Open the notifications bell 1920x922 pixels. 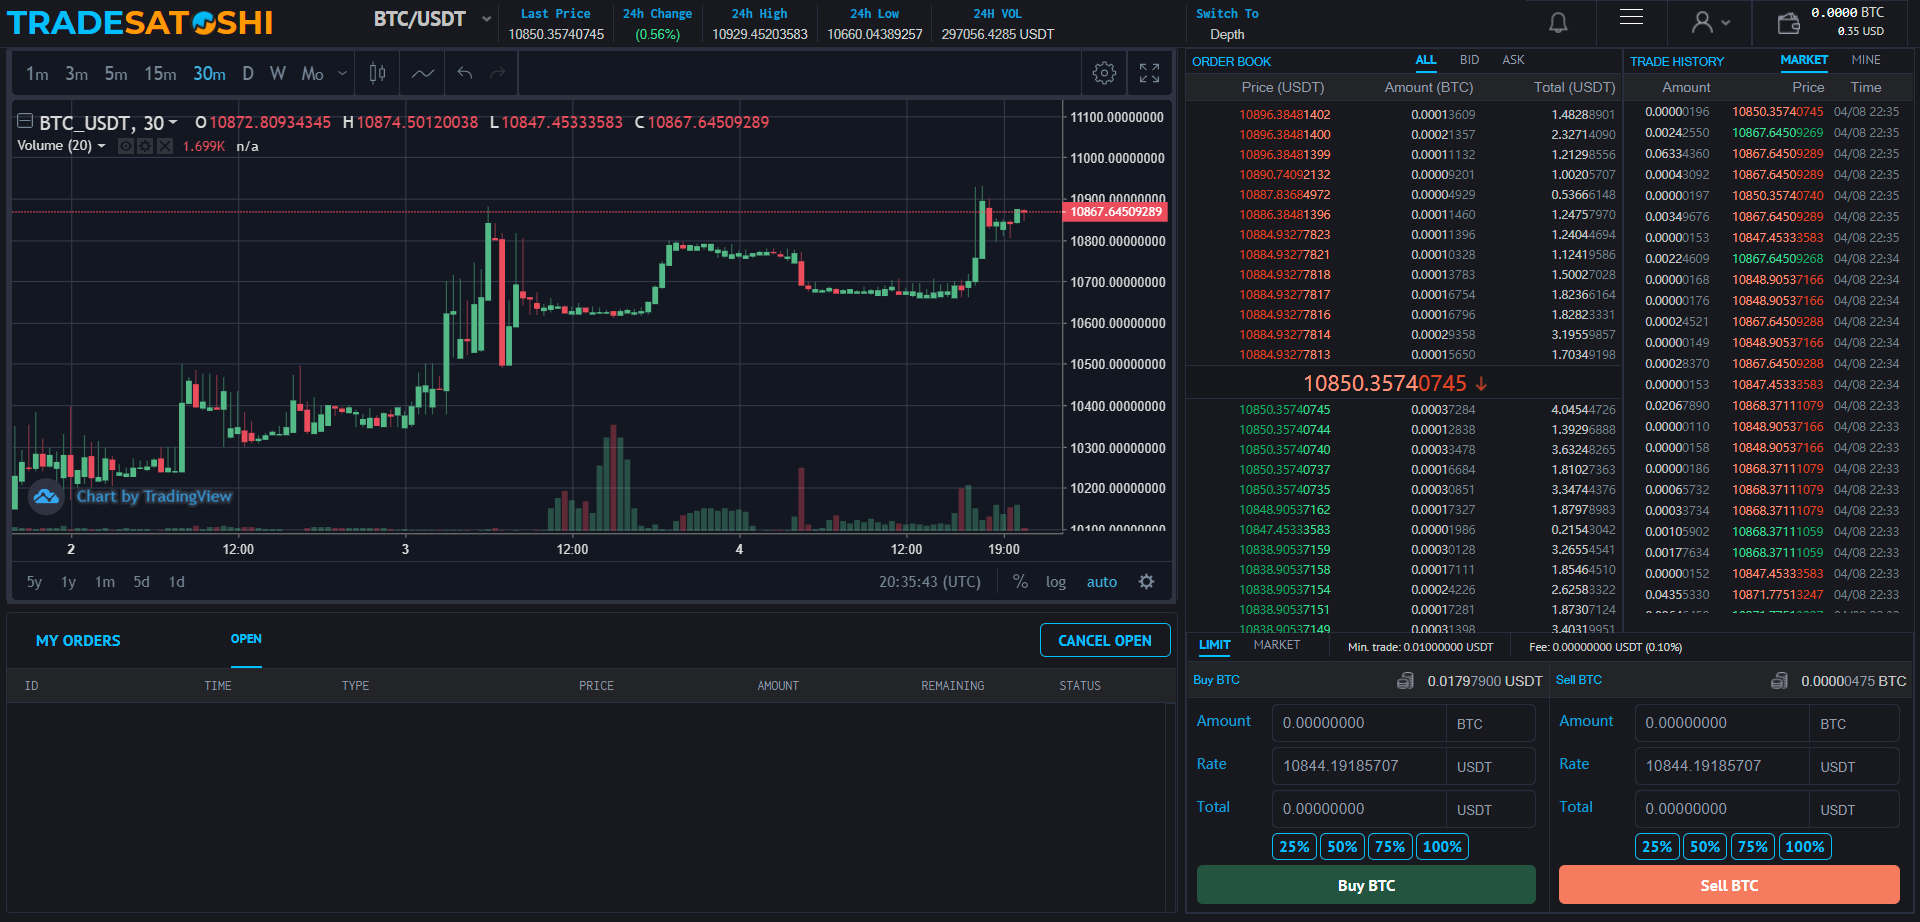pyautogui.click(x=1558, y=22)
